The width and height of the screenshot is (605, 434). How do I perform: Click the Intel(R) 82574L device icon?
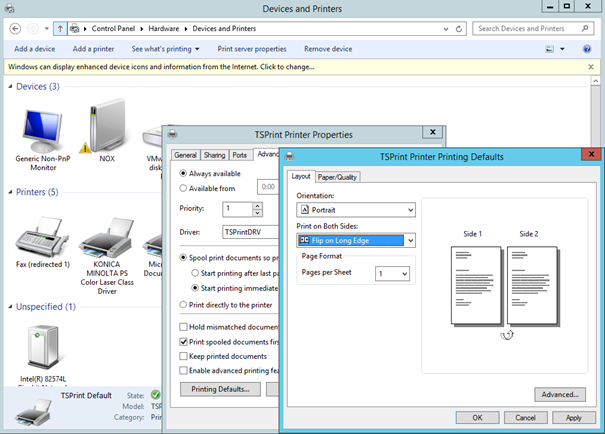41,348
